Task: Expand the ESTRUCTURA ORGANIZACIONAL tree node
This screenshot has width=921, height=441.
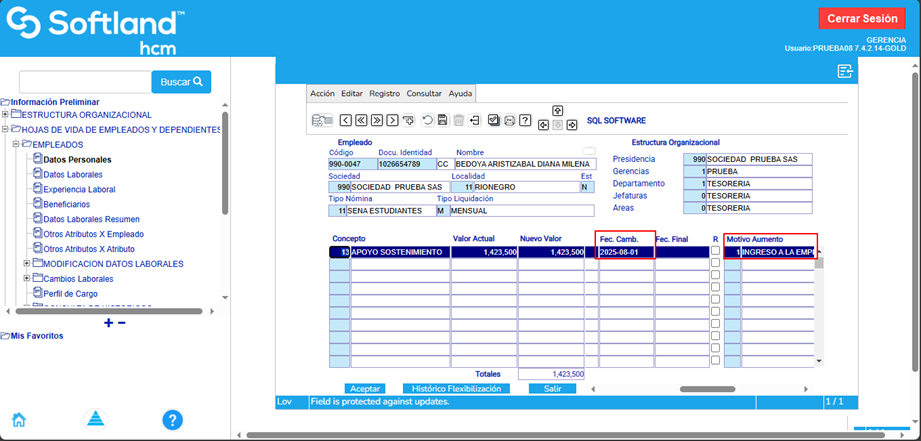Action: point(5,115)
